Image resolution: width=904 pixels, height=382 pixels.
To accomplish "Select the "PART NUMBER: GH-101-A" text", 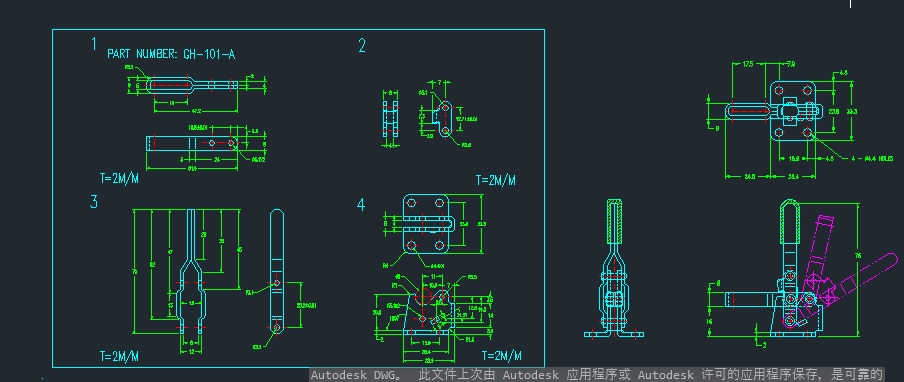I will tap(171, 54).
